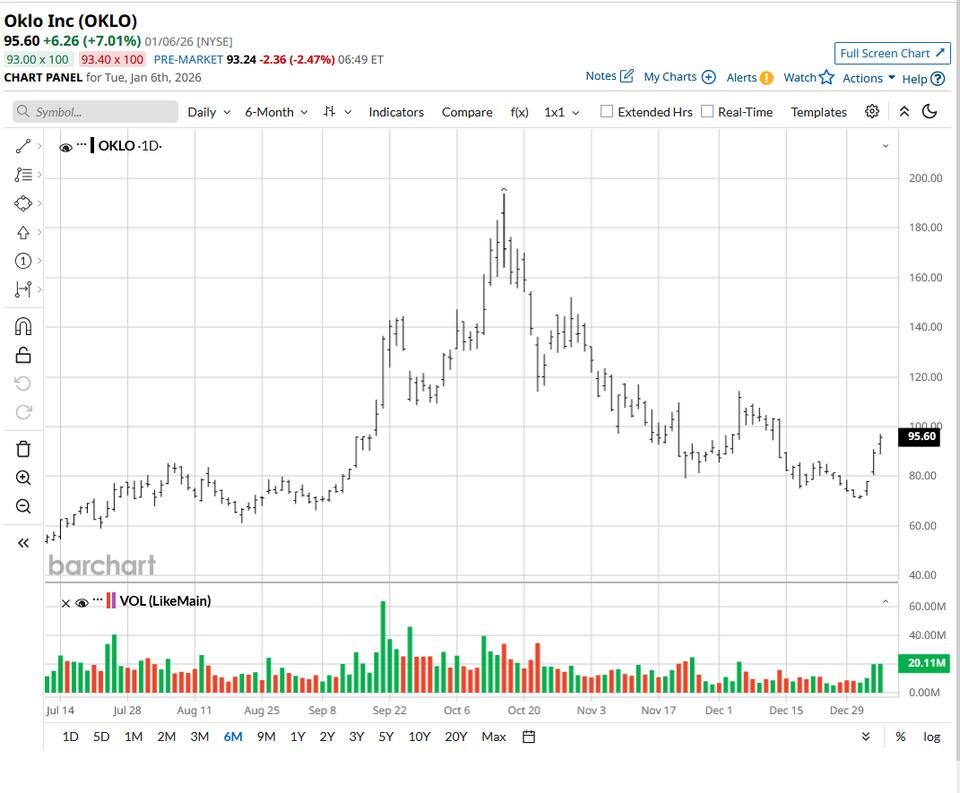The height and width of the screenshot is (793, 960).
Task: Click the zoom out magnifier icon
Action: [x=23, y=506]
